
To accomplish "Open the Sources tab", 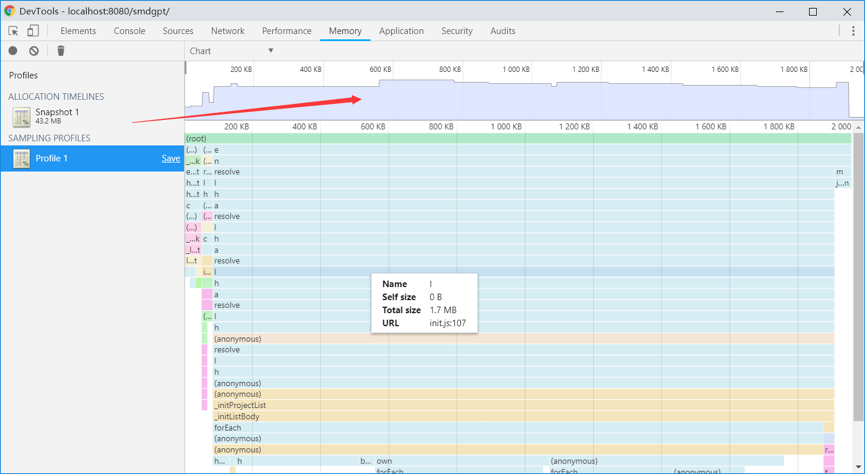I will point(178,31).
